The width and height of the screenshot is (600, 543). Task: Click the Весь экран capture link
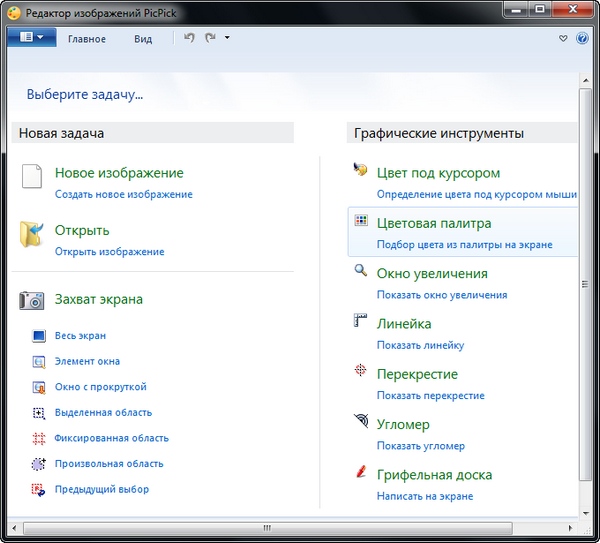coord(80,336)
